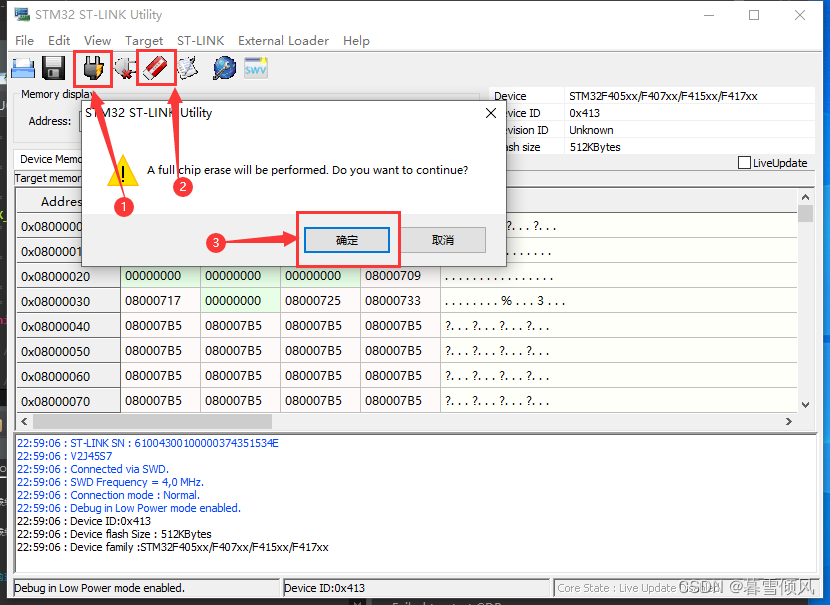This screenshot has width=830, height=605.
Task: Maximize the ST-LINK Utility window
Action: tap(754, 15)
